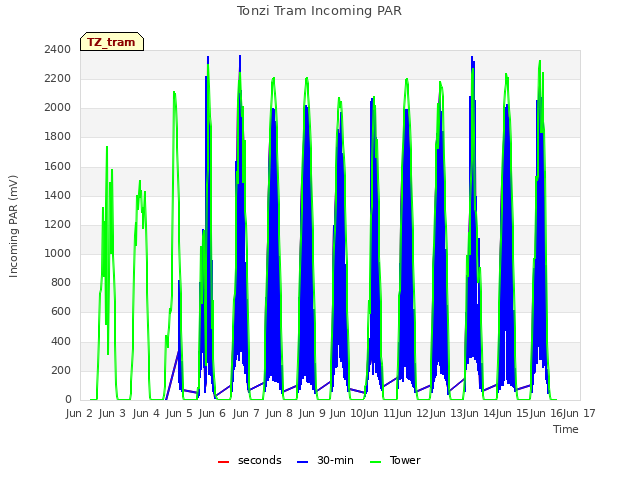Click the 1000 y-axis tick value
The width and height of the screenshot is (640, 480).
pyautogui.click(x=58, y=253)
